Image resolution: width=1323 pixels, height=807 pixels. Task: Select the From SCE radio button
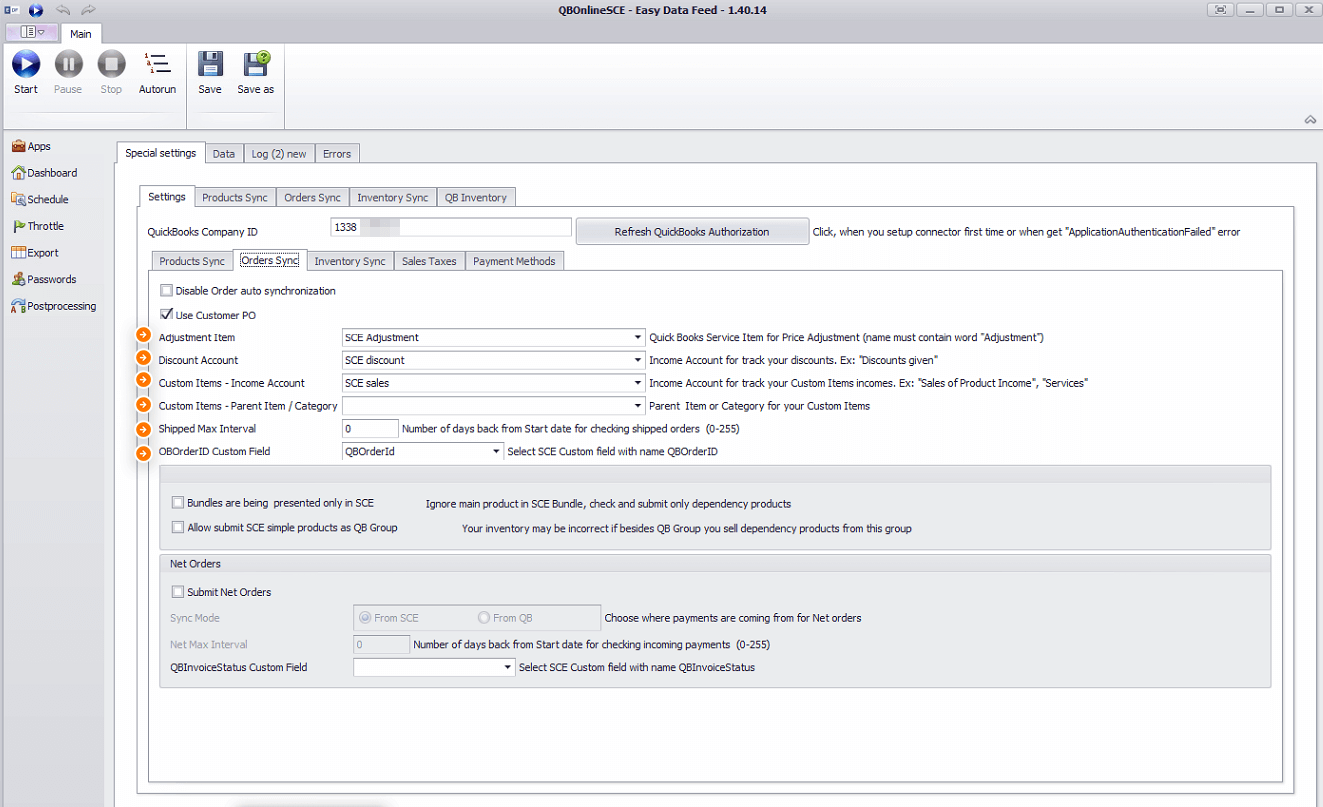(365, 618)
